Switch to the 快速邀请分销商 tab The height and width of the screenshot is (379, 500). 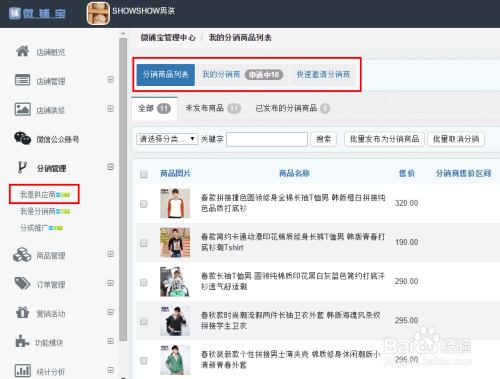(323, 75)
